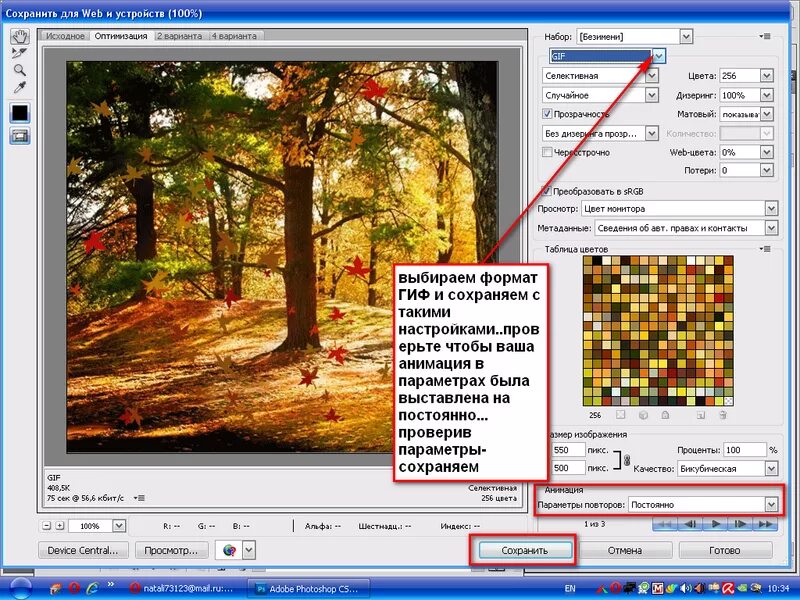Switch to the 4 варианта tab

pyautogui.click(x=234, y=36)
